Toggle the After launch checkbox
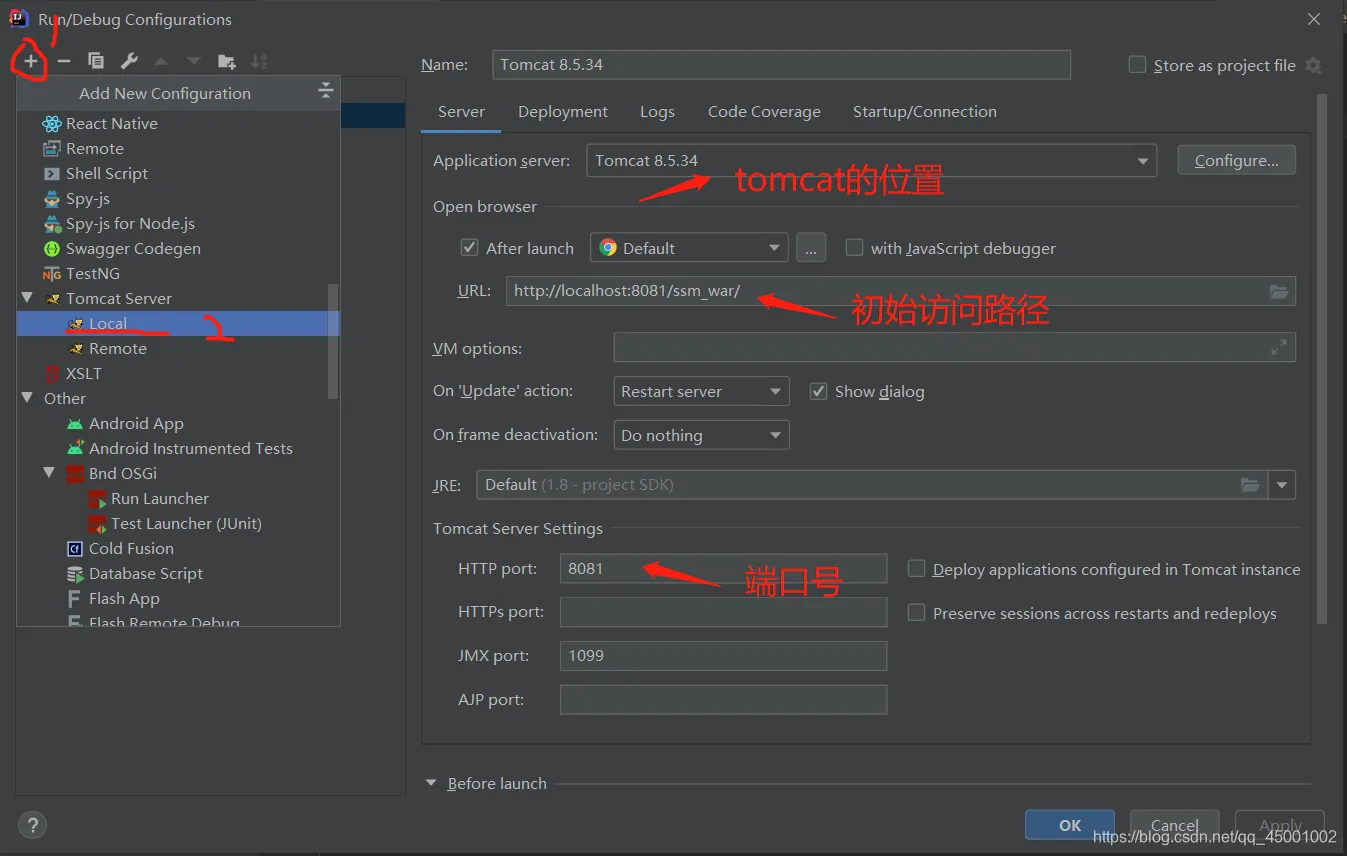The width and height of the screenshot is (1347, 856). coord(469,248)
